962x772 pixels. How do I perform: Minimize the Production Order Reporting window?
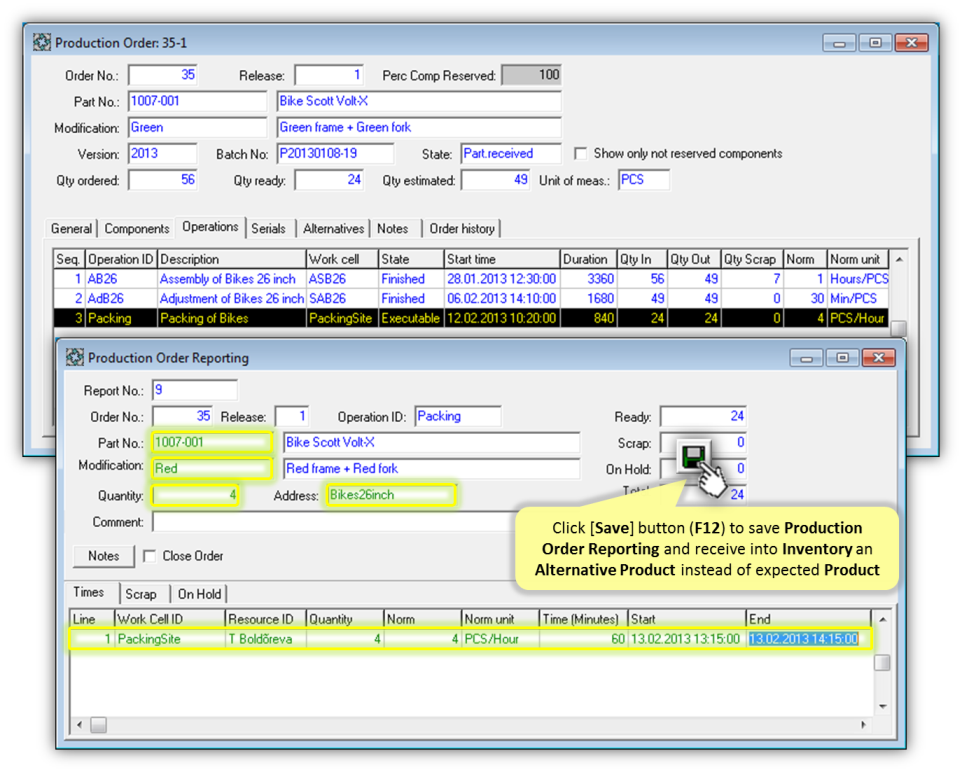coord(806,357)
